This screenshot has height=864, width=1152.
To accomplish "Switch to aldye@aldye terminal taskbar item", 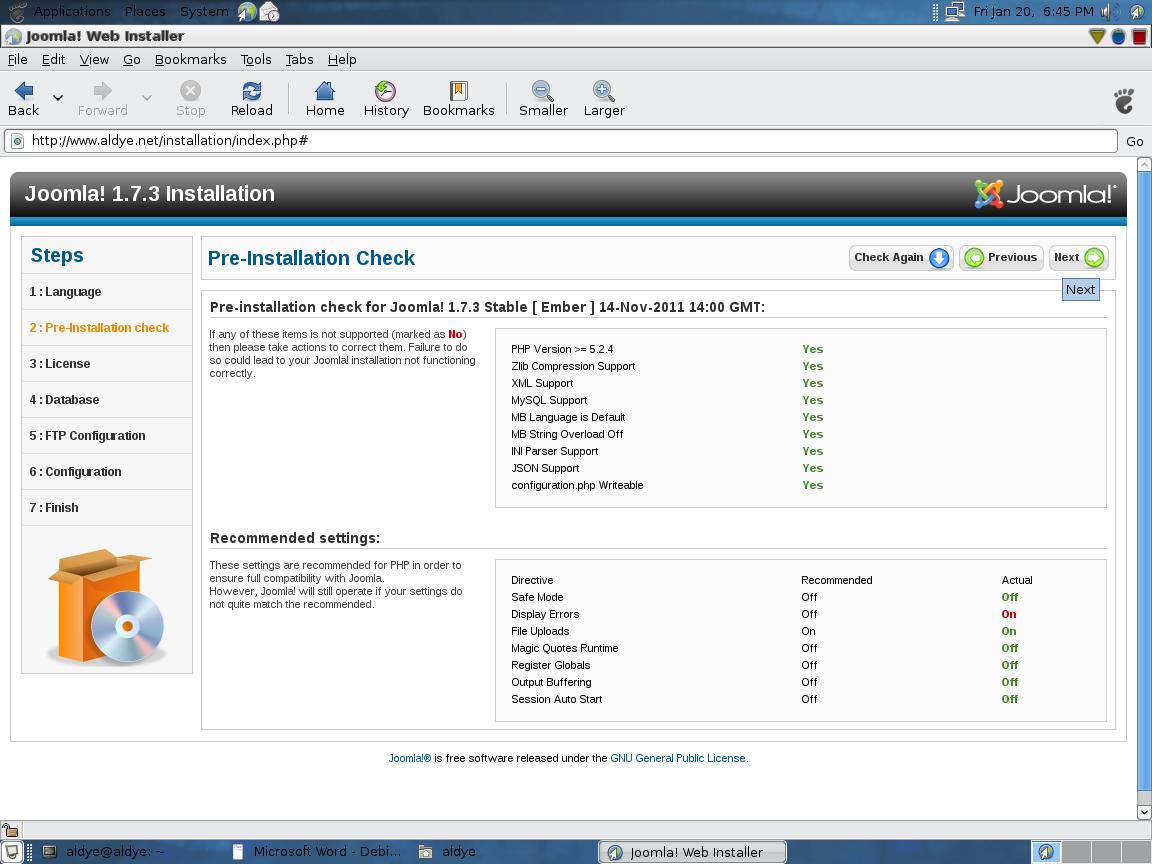I will tap(103, 852).
